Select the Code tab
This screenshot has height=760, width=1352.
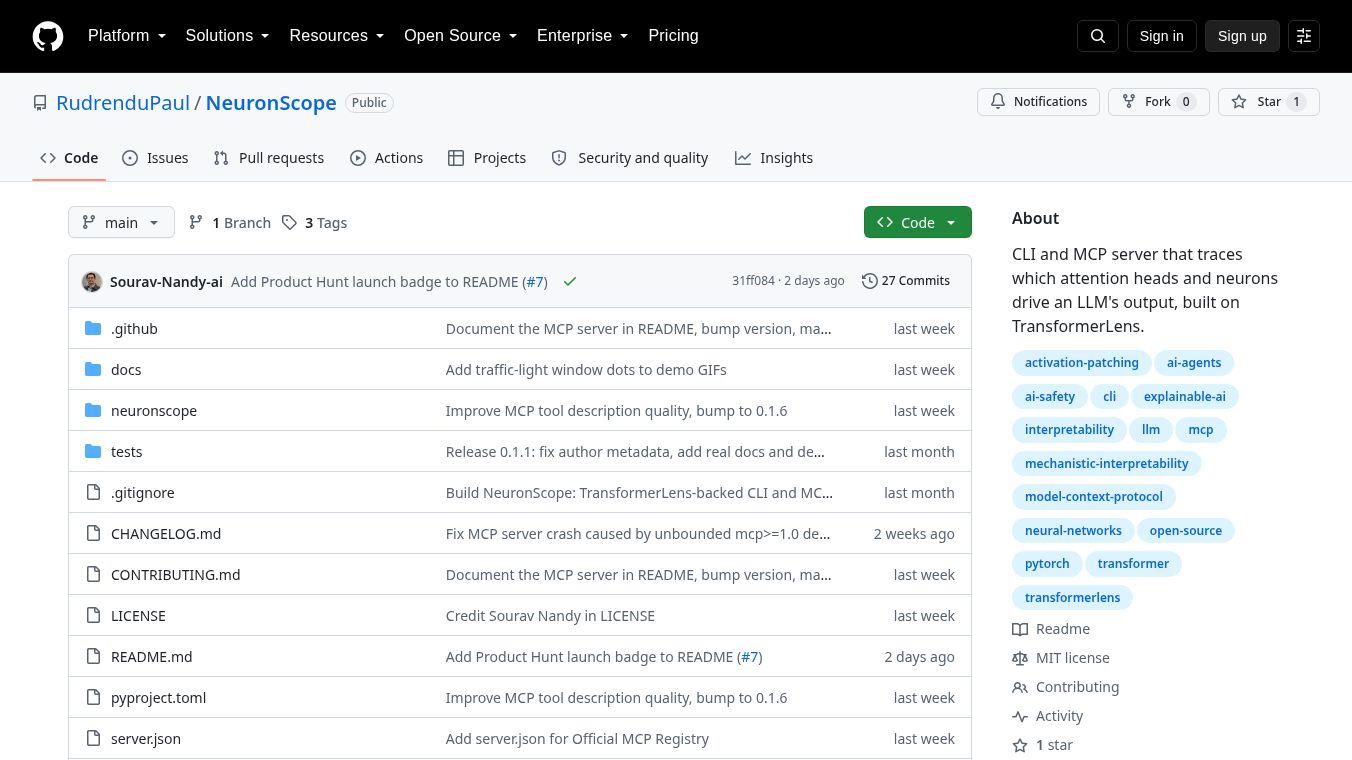[x=69, y=158]
